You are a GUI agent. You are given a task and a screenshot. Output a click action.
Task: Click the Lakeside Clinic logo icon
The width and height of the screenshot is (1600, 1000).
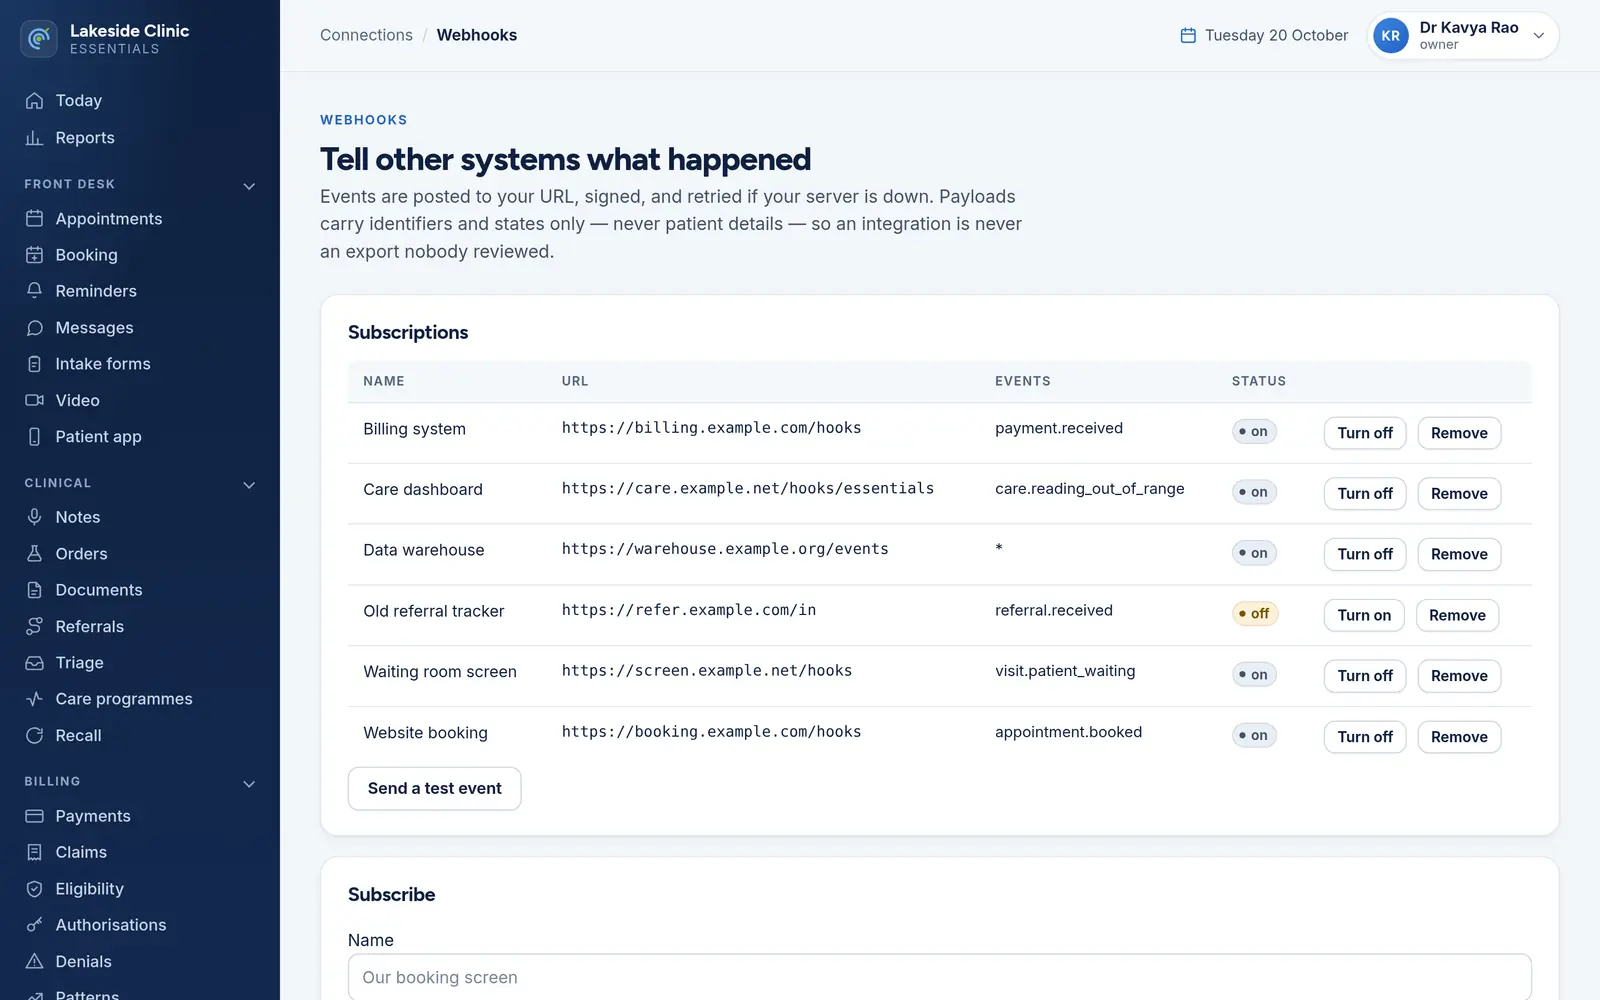(x=39, y=39)
